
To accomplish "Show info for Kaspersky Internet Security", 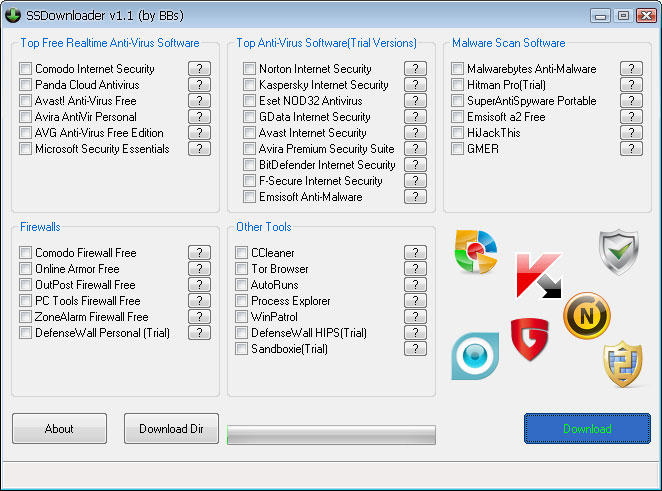I will pos(415,84).
